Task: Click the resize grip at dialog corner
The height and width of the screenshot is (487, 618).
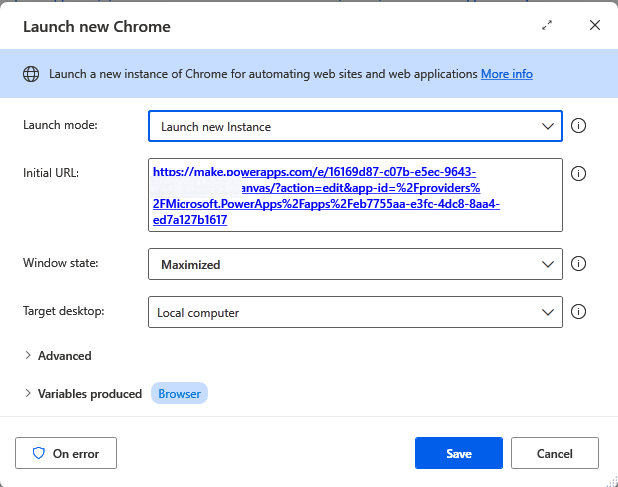Action: click(x=612, y=481)
